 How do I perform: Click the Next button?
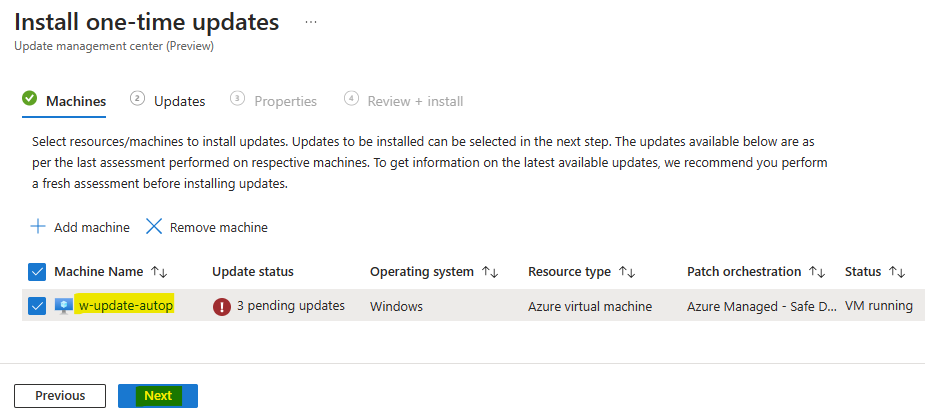coord(158,396)
